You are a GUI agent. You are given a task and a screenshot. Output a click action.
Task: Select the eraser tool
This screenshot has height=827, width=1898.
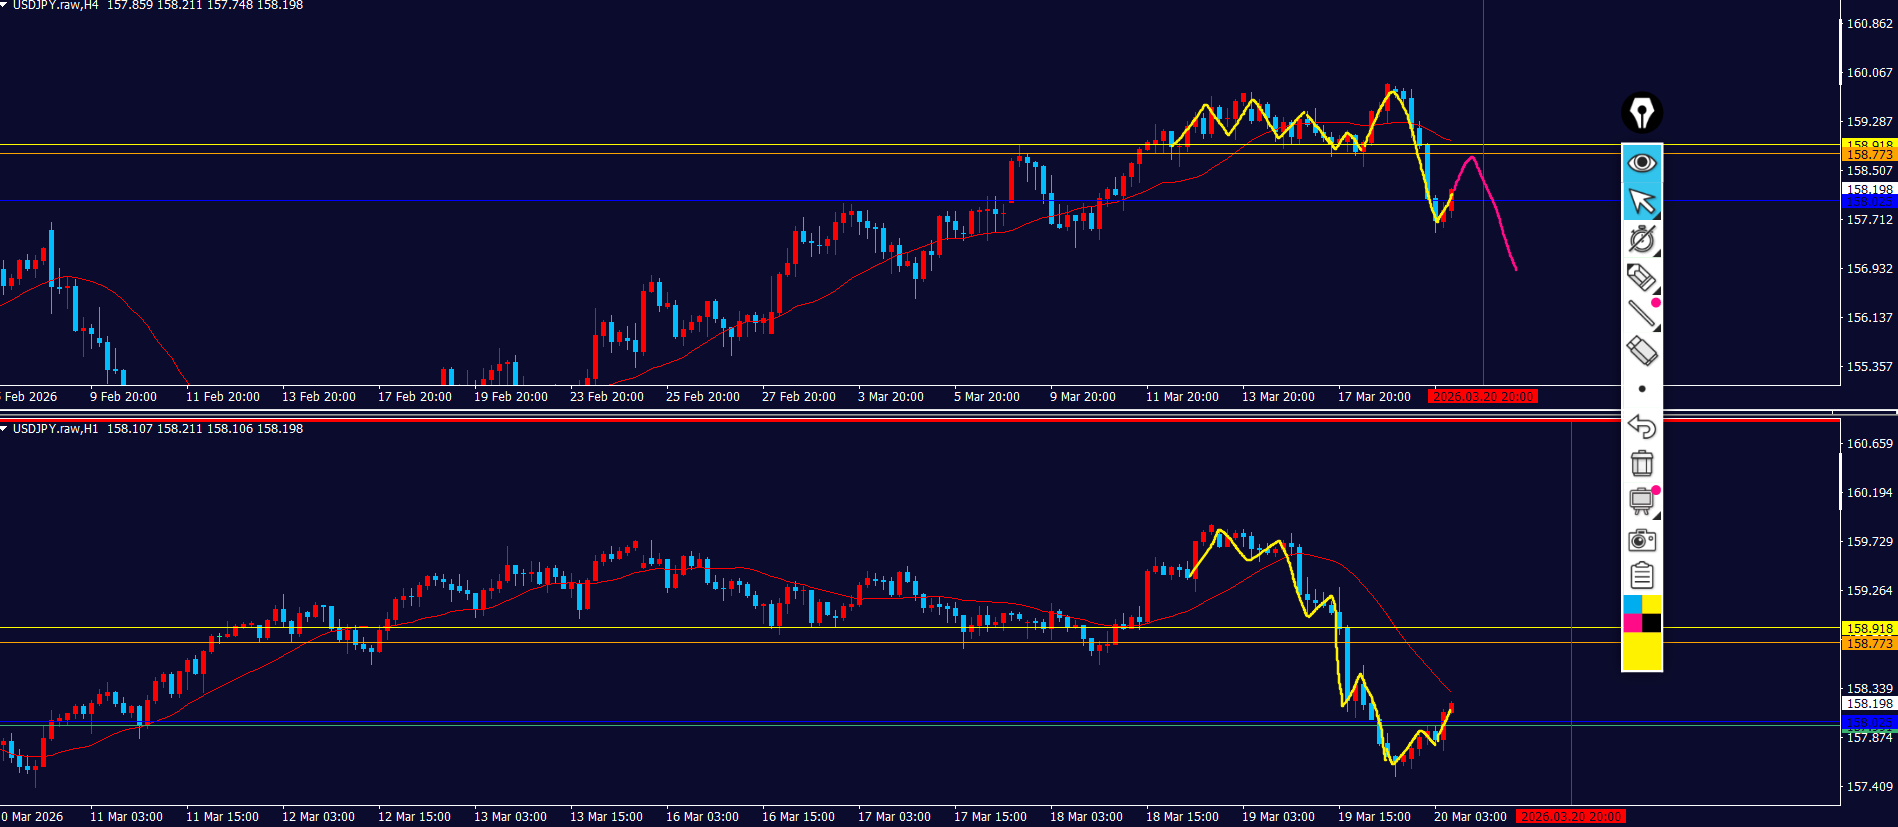tap(1641, 351)
